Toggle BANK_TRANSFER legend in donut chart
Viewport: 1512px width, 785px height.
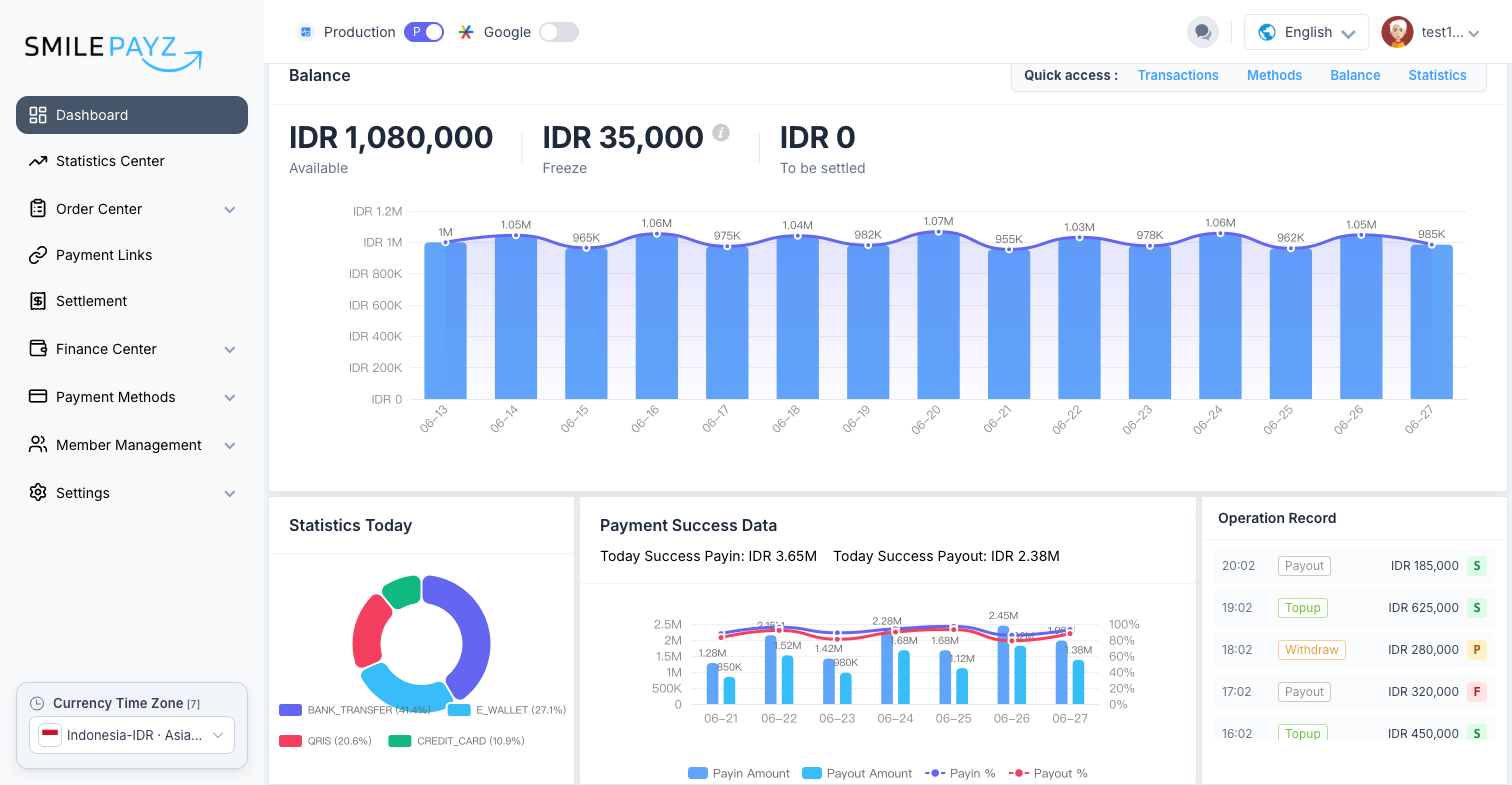[x=355, y=710]
